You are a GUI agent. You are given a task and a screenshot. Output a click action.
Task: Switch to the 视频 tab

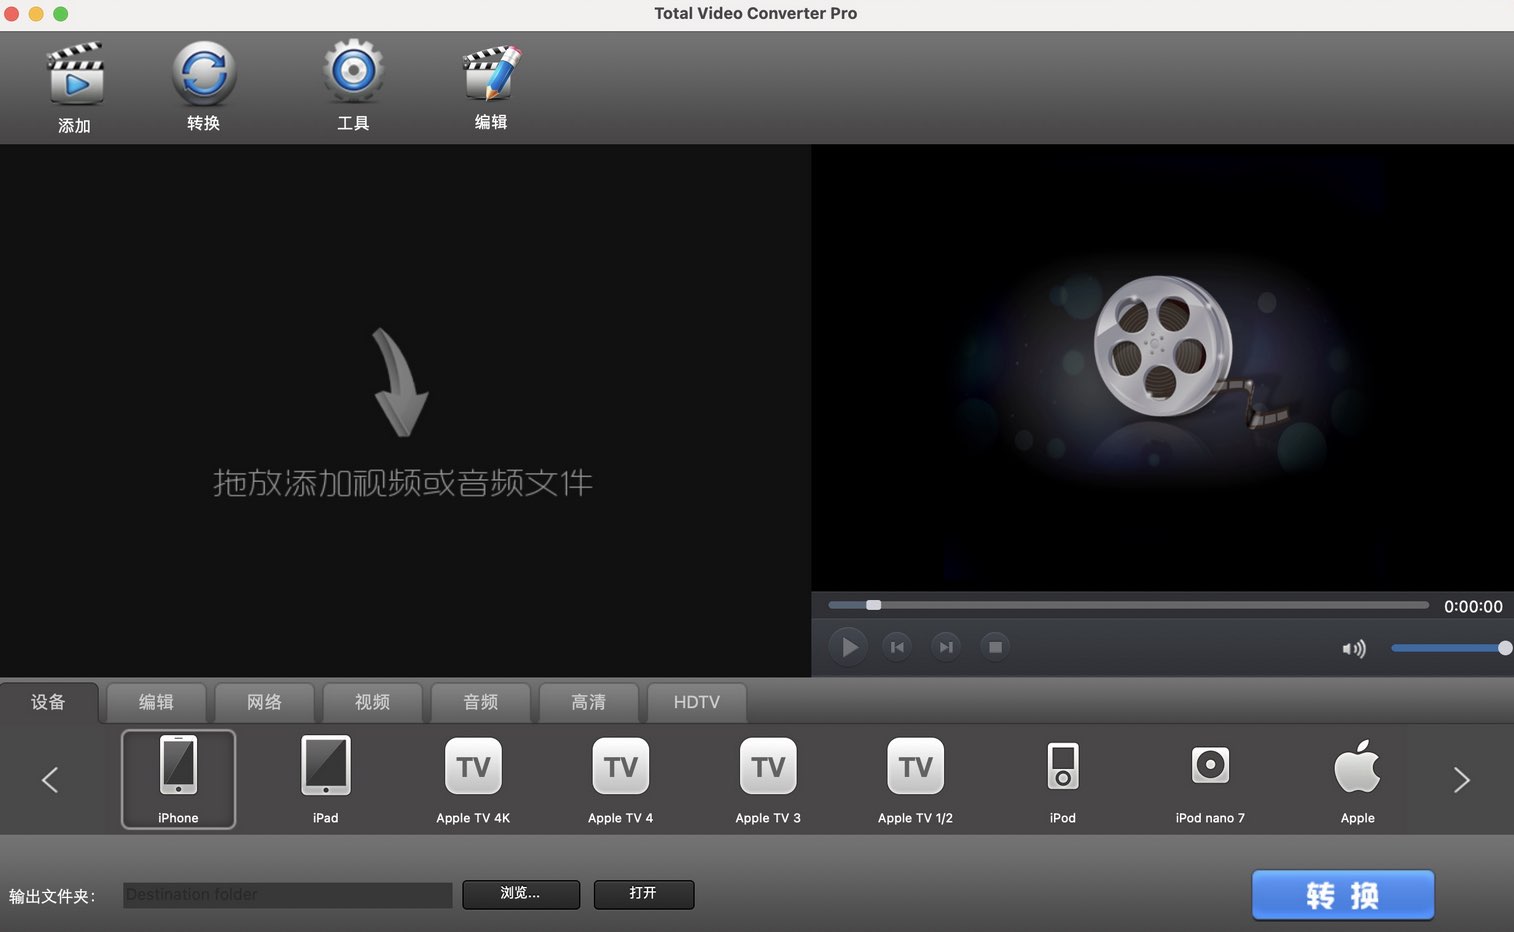(x=372, y=702)
